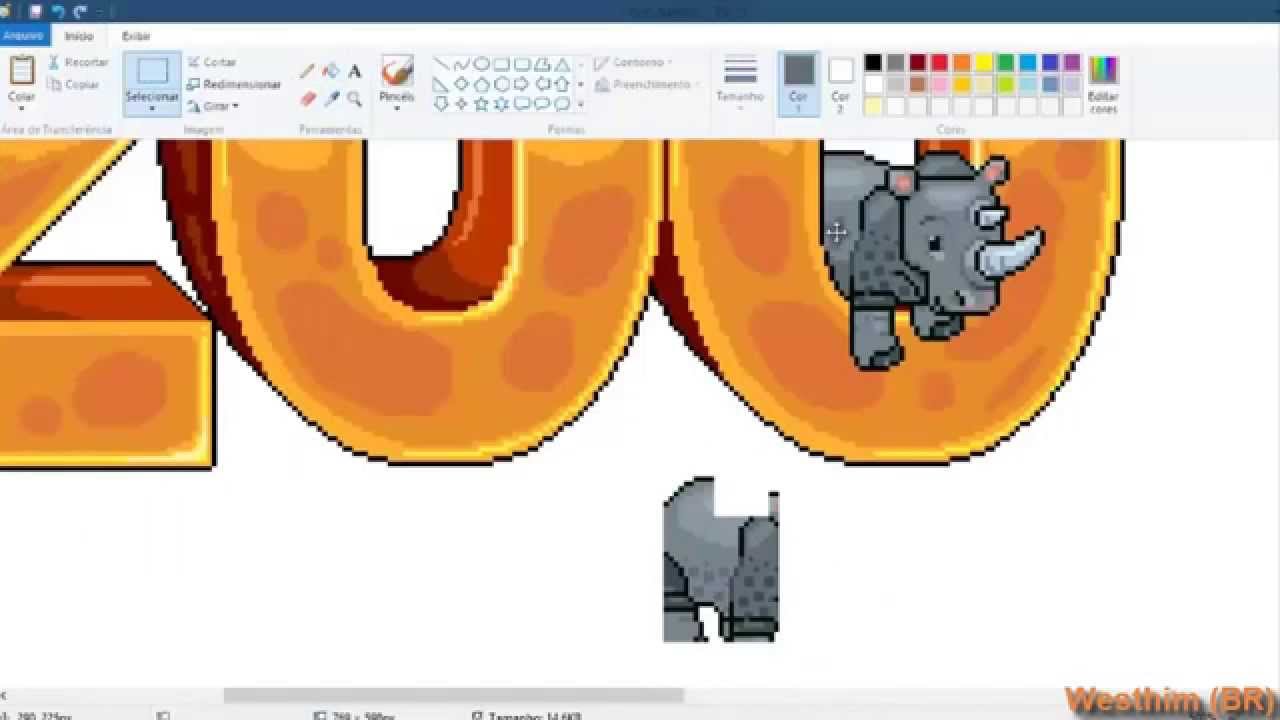The height and width of the screenshot is (720, 1280).
Task: Click the rectangular Selecionar selection tool
Action: (152, 71)
